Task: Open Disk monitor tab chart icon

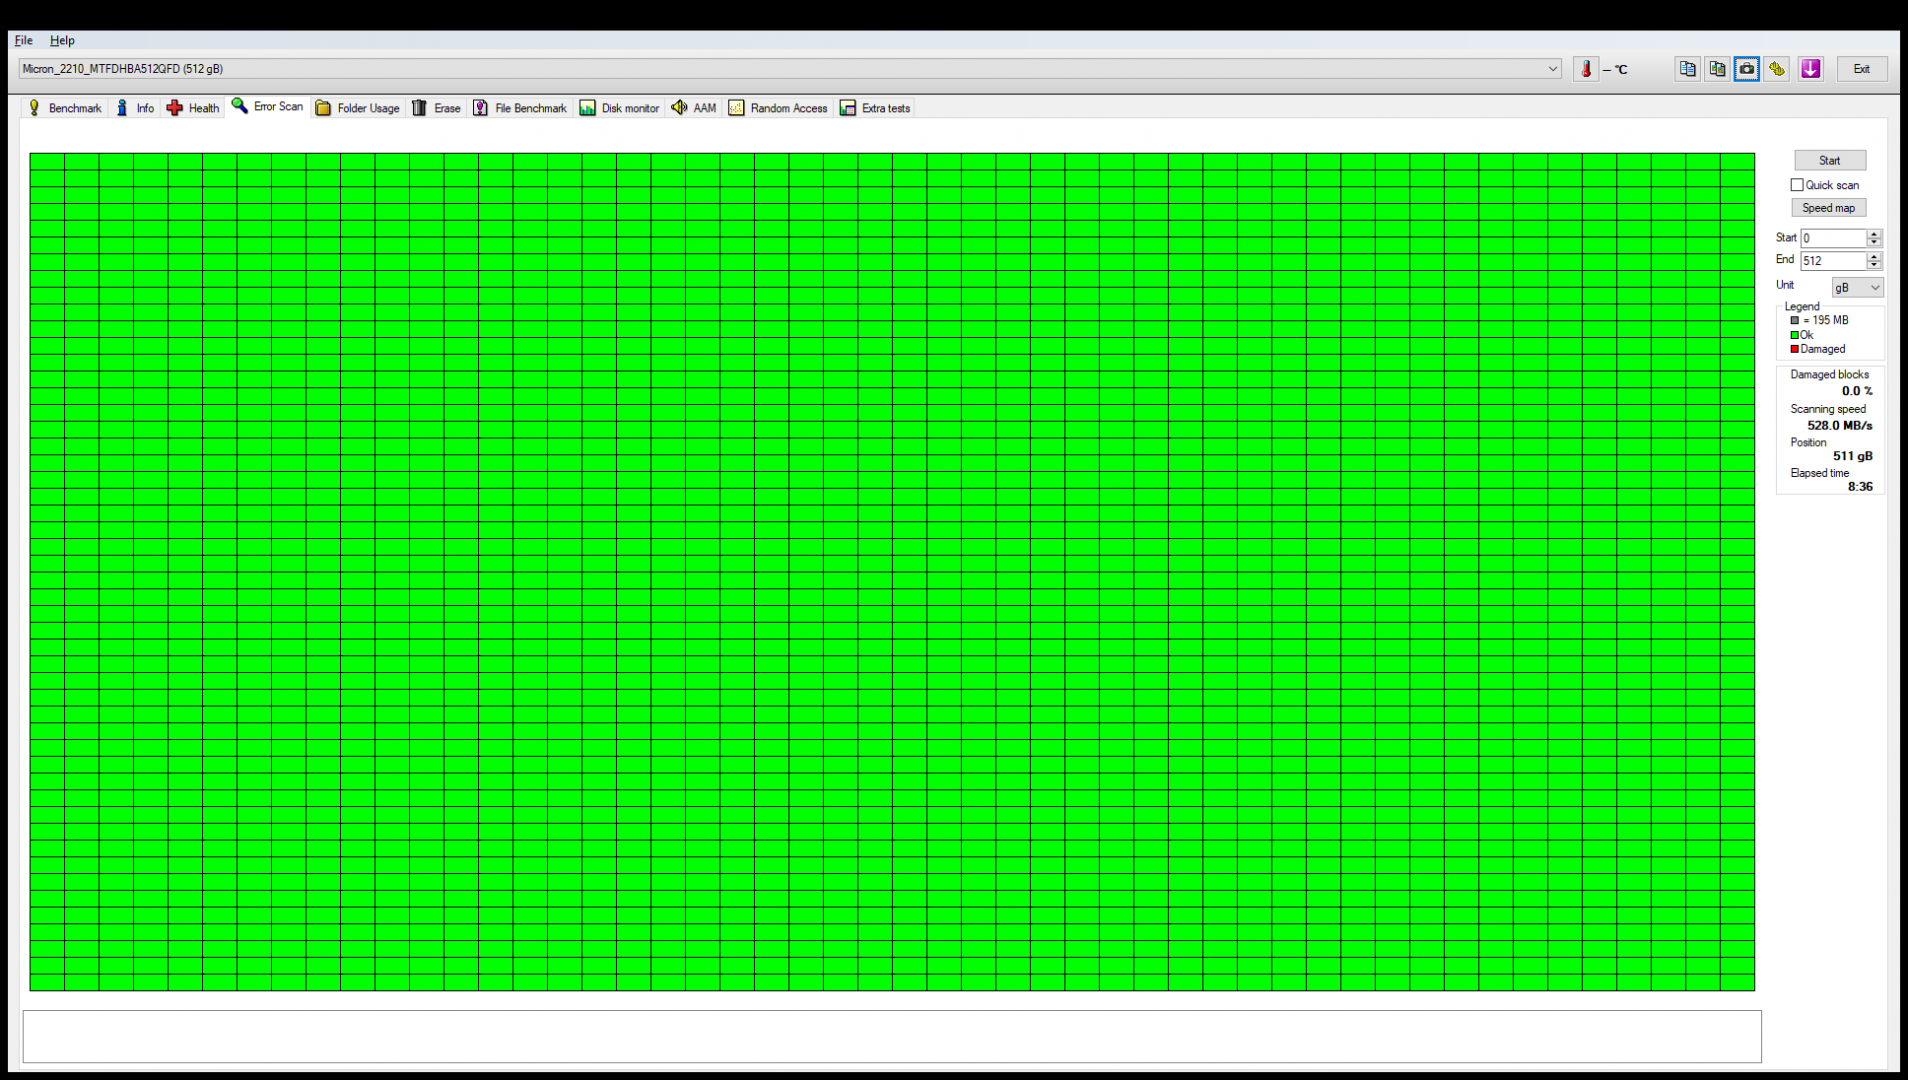Action: coord(588,108)
